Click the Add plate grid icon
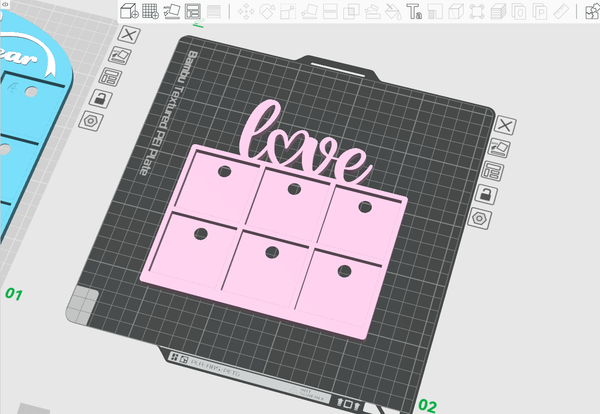 tap(150, 11)
